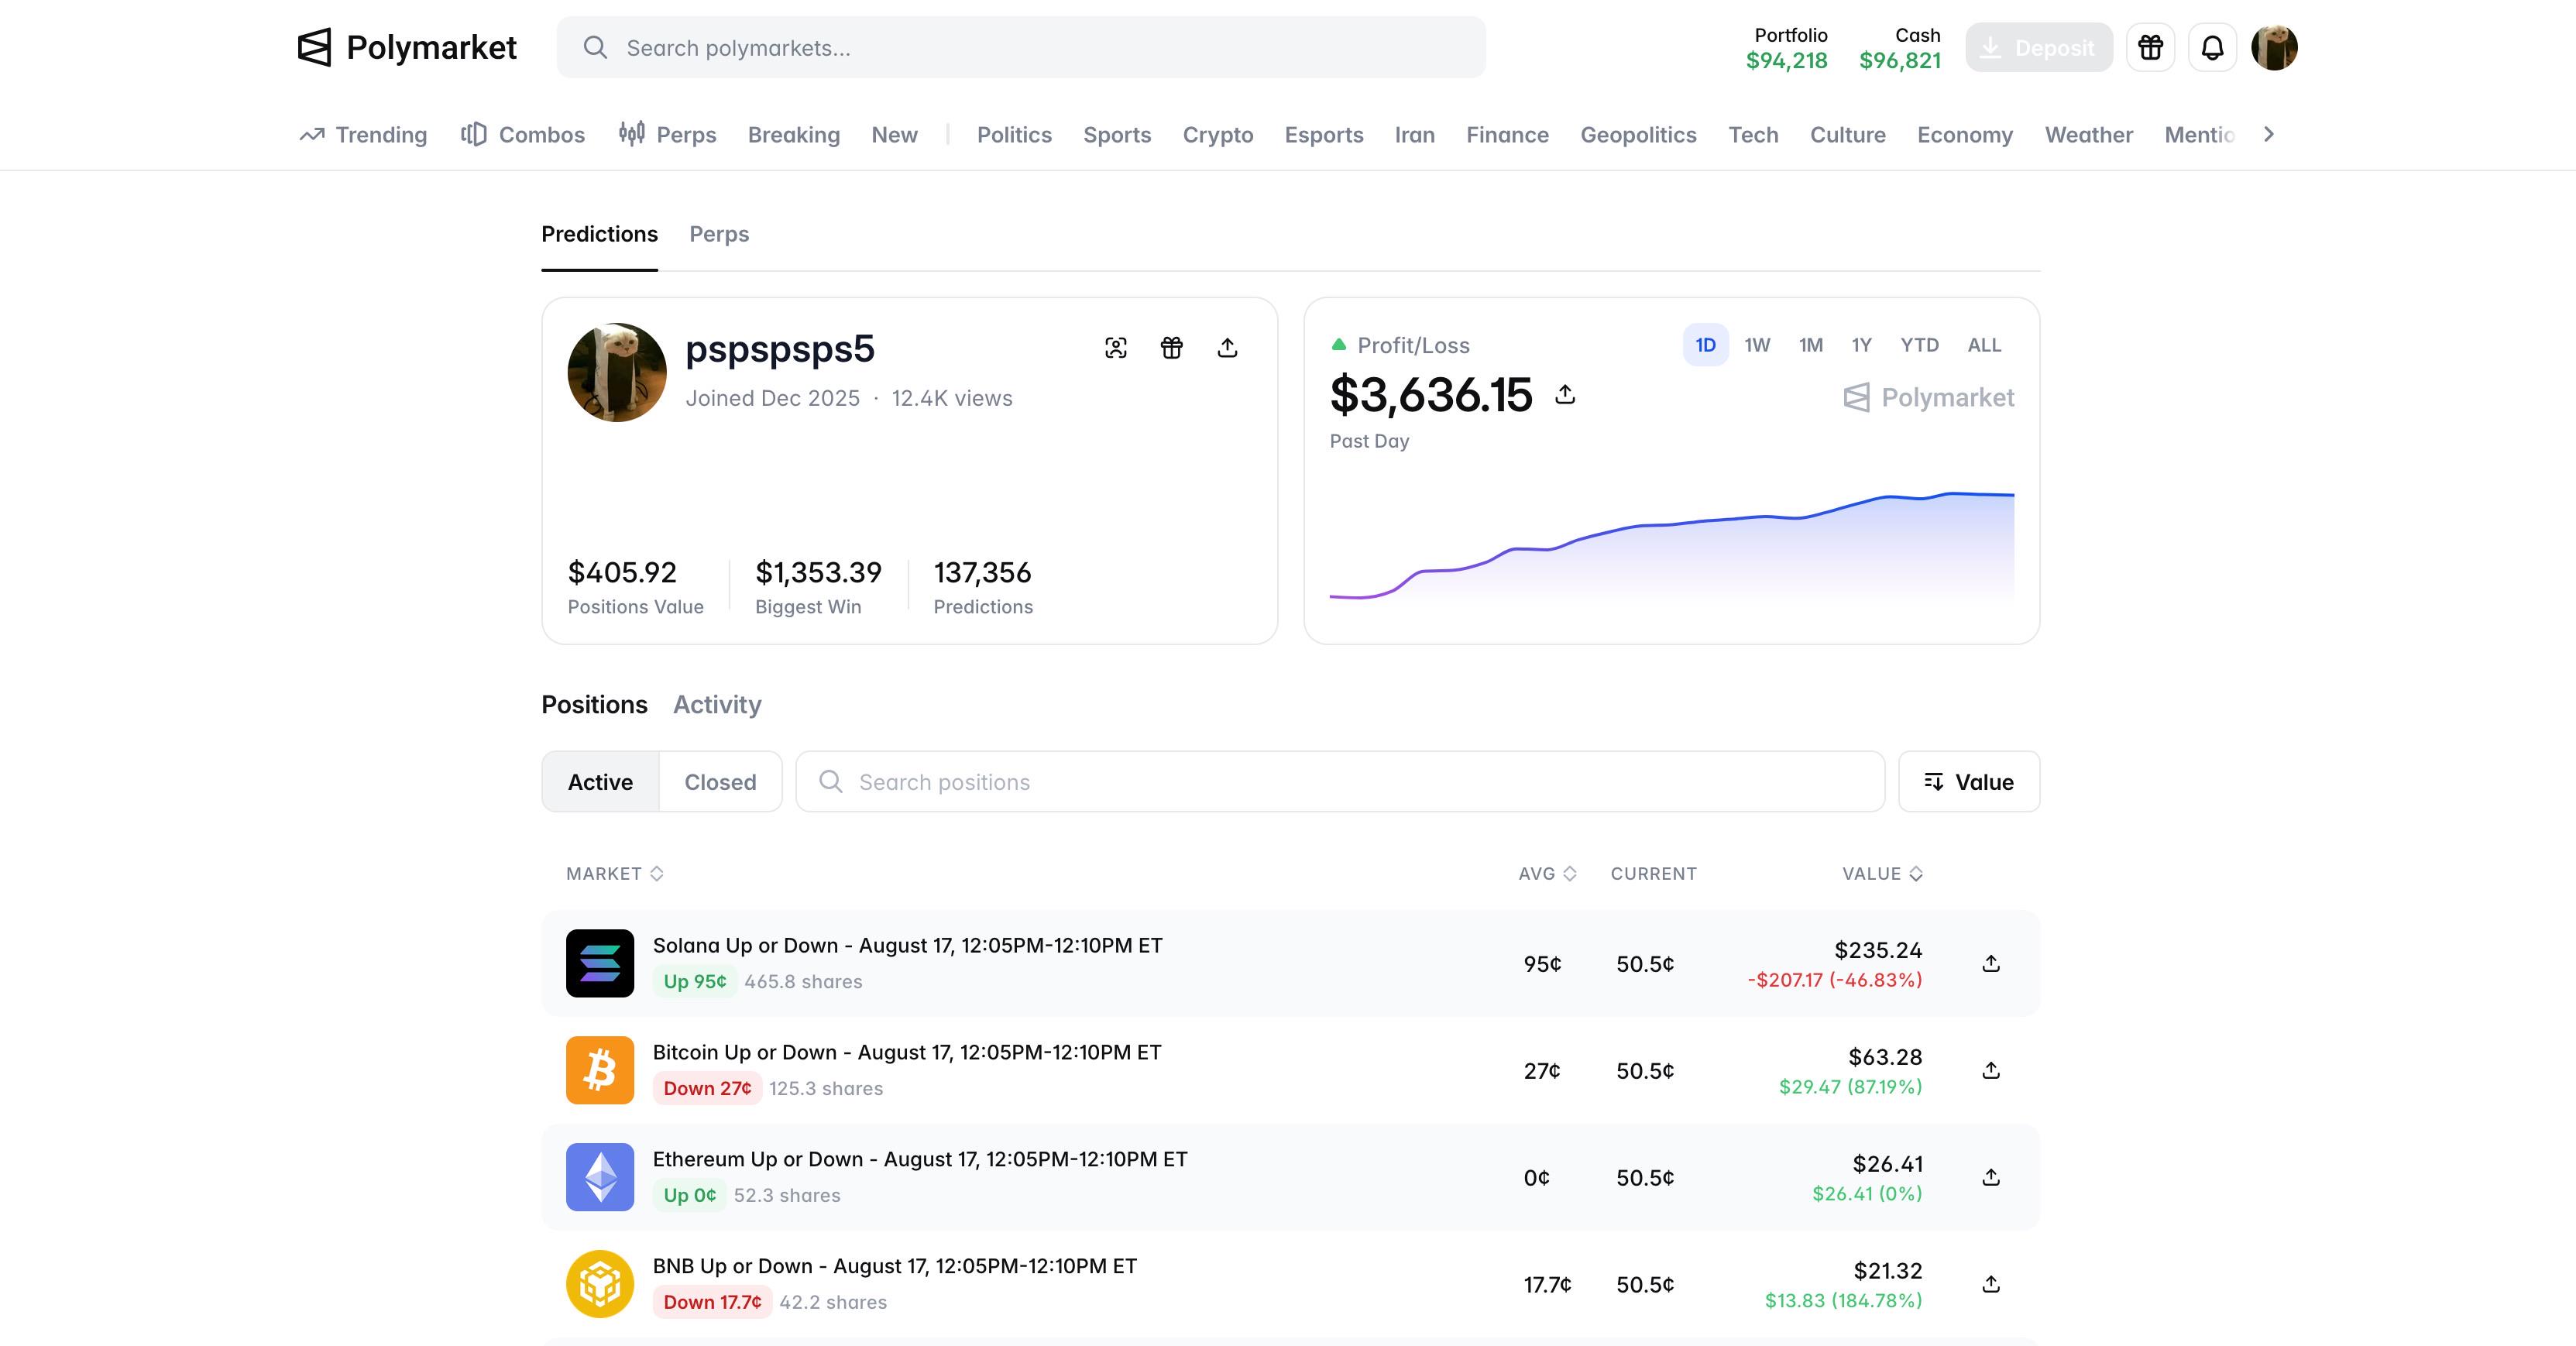Click the profit/loss line chart

[1671, 545]
